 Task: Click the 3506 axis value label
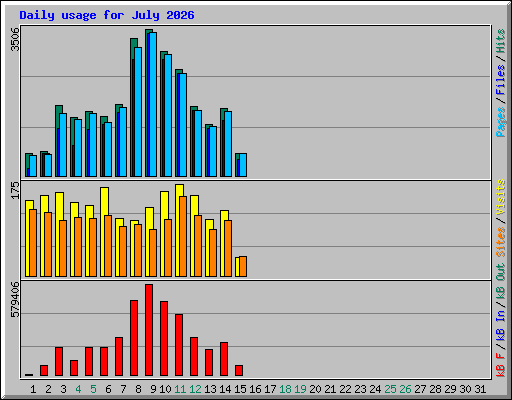15,39
